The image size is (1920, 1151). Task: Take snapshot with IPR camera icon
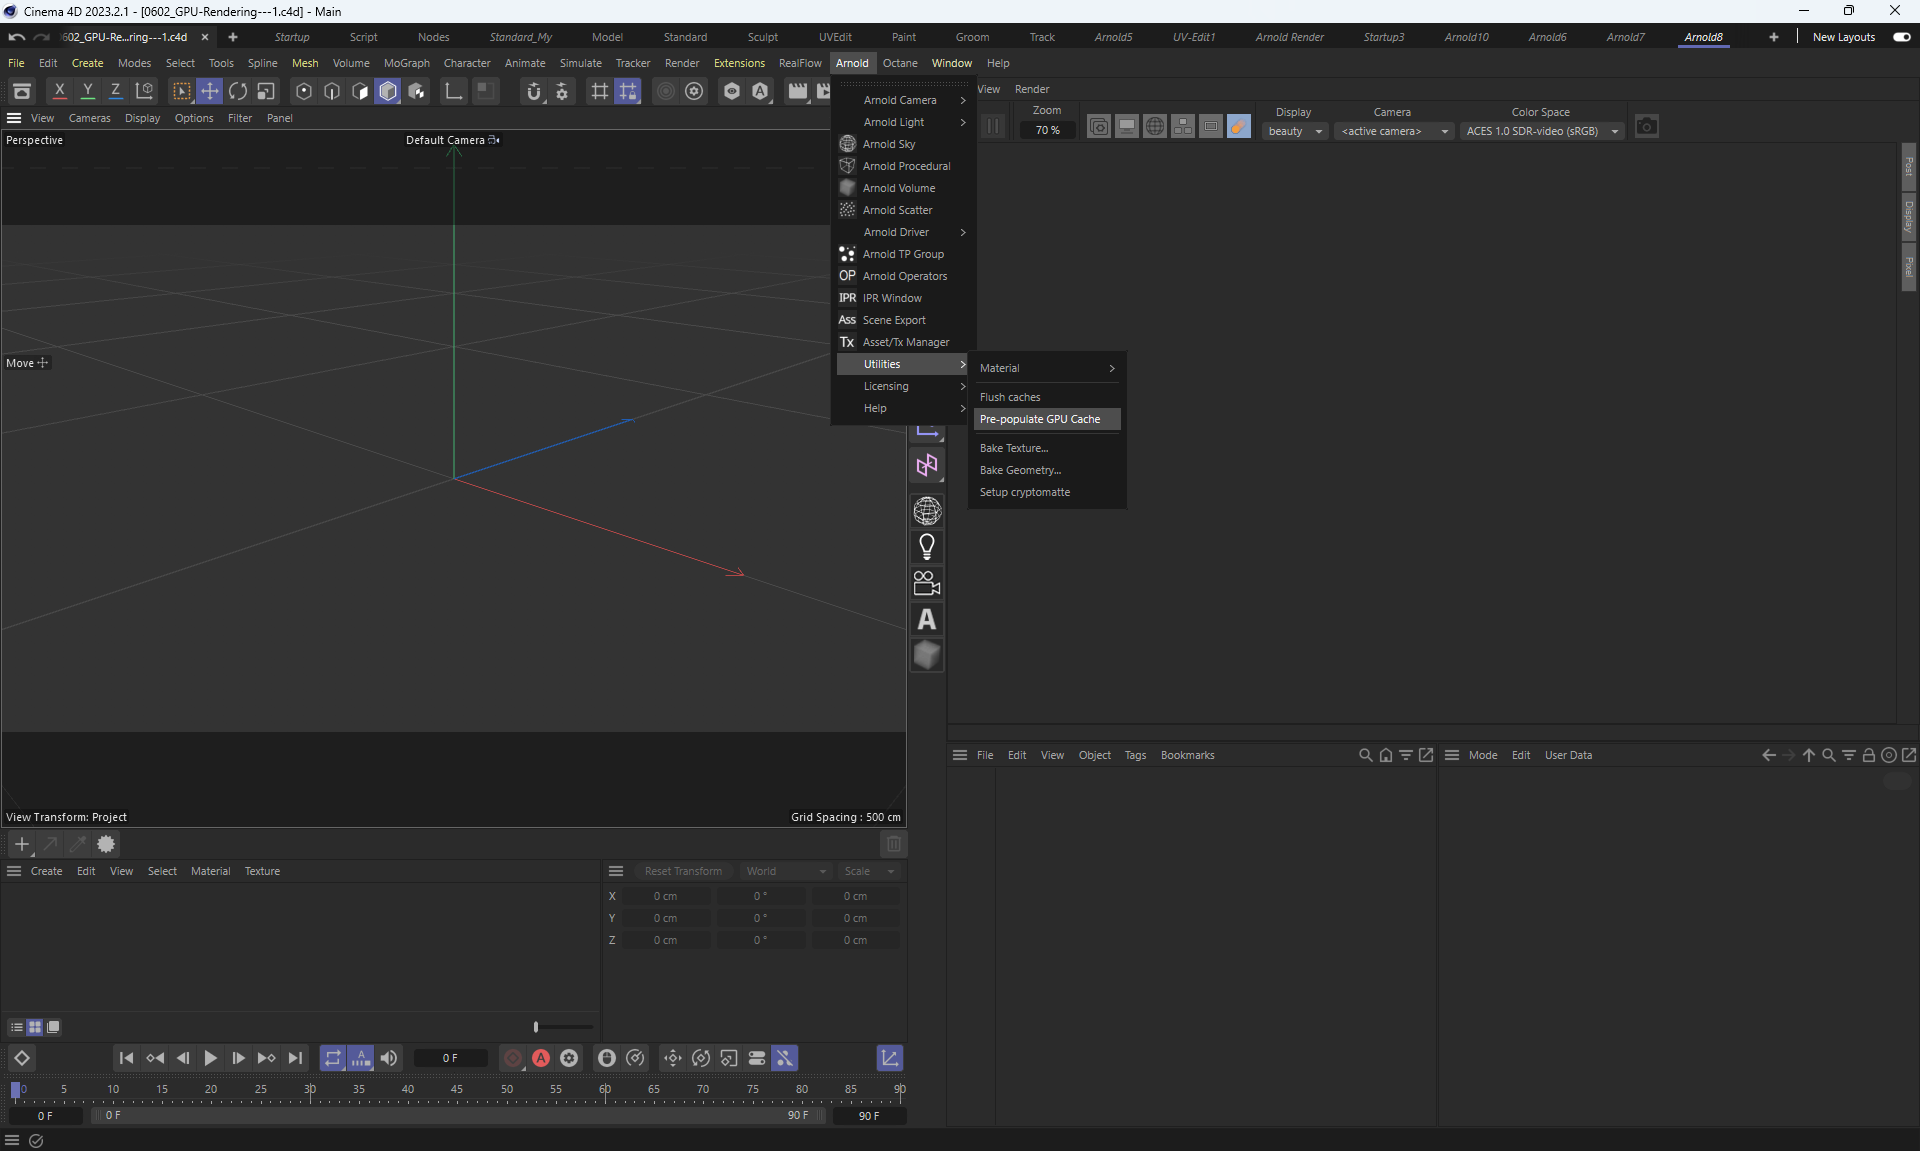pyautogui.click(x=1646, y=126)
